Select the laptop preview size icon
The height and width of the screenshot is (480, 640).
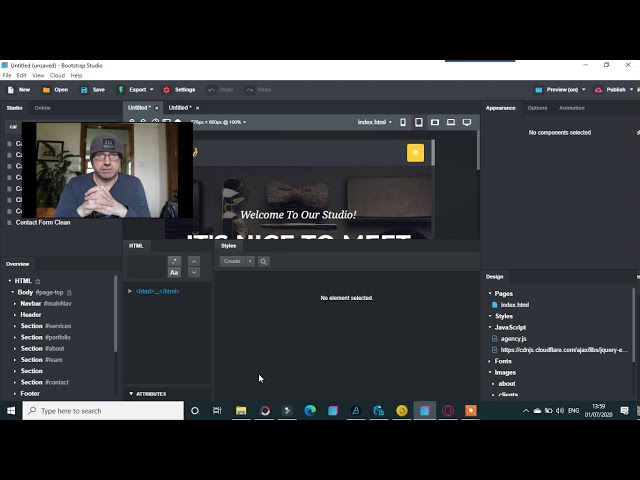[x=451, y=122]
